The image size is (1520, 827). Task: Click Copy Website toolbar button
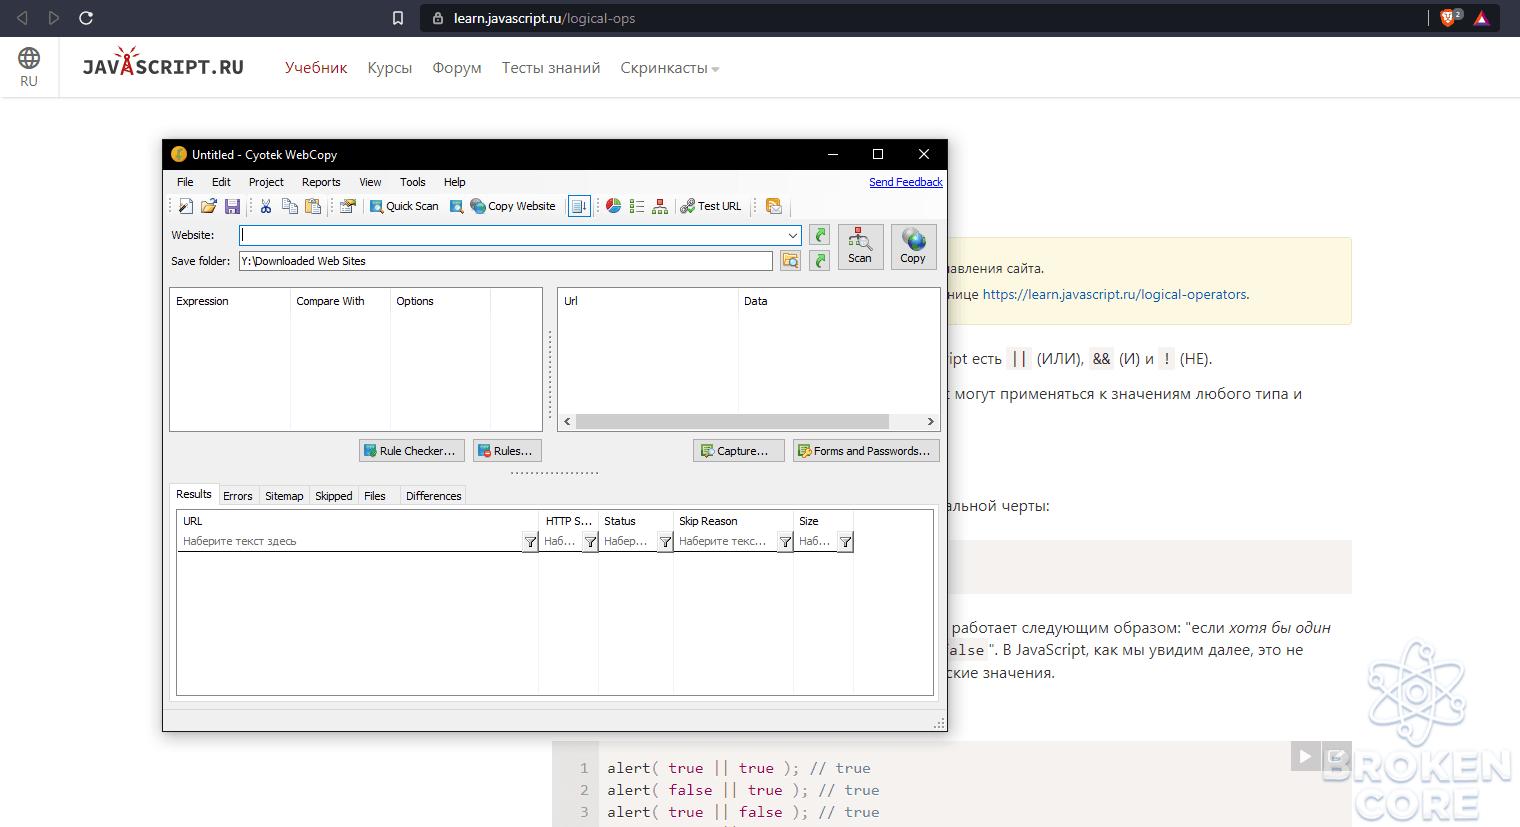tap(513, 206)
